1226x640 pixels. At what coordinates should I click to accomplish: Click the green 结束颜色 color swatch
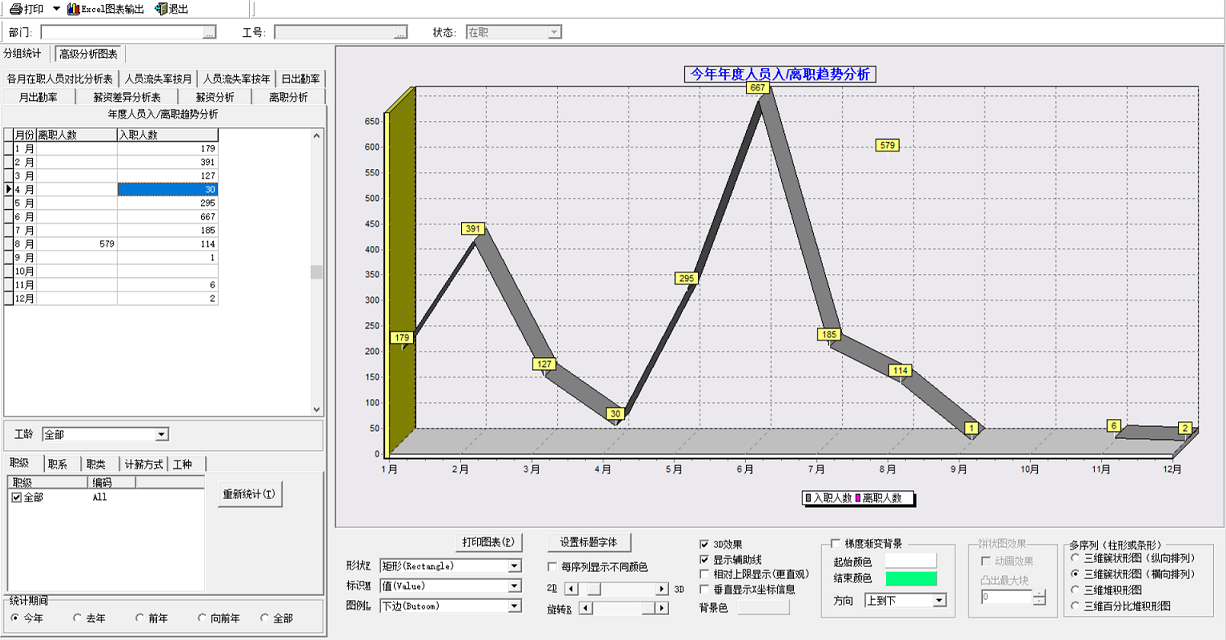pyautogui.click(x=911, y=579)
